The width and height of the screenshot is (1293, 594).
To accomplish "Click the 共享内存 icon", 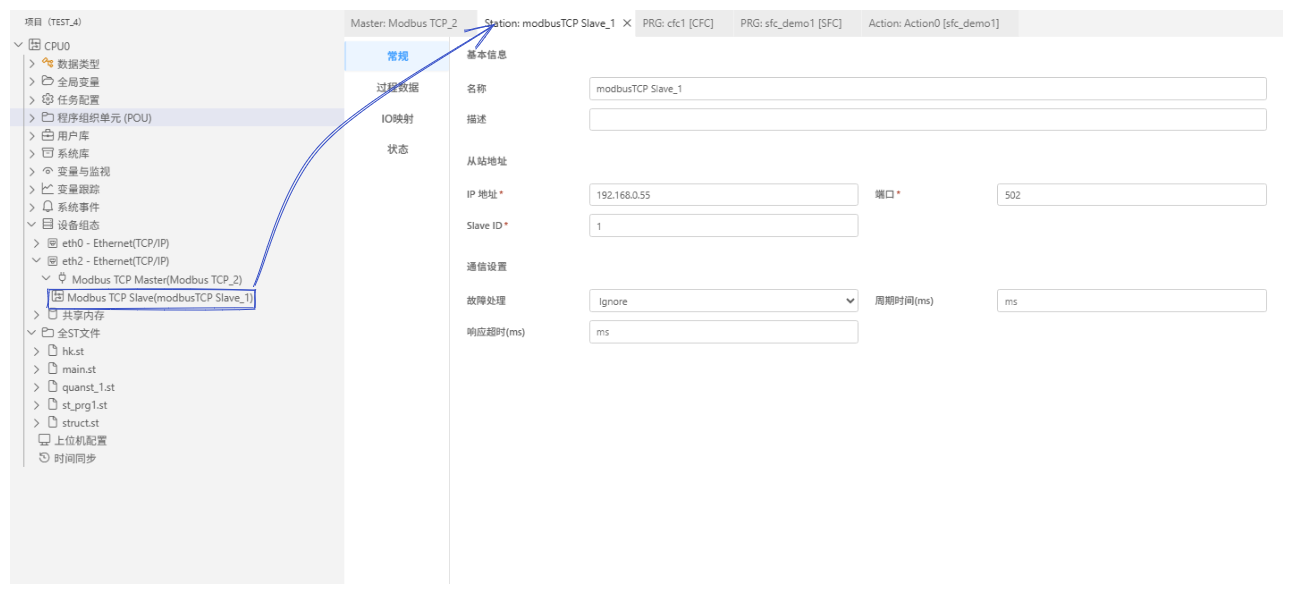I will point(53,314).
